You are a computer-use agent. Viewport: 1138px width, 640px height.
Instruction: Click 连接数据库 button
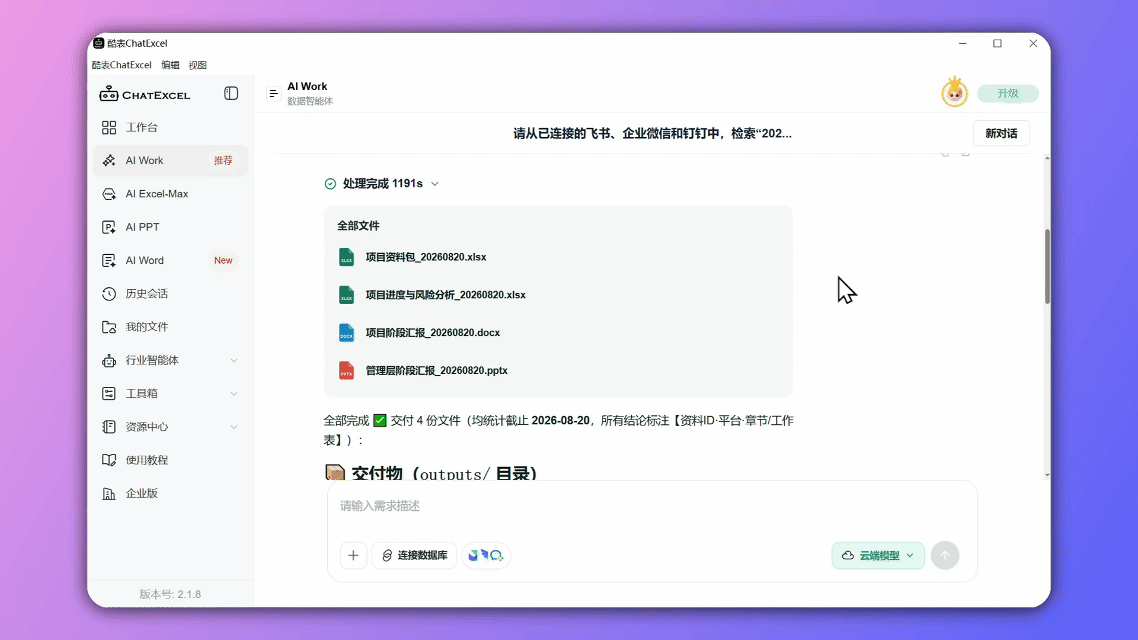pos(414,556)
